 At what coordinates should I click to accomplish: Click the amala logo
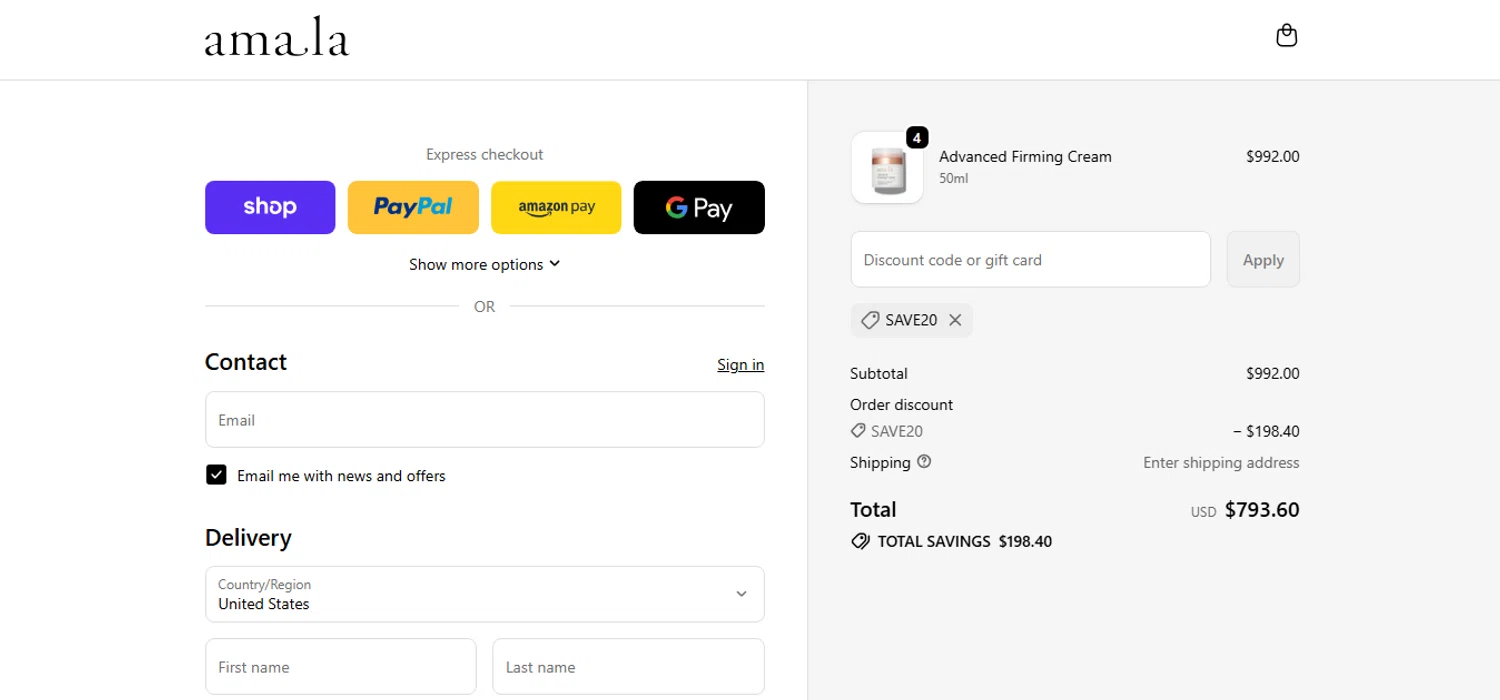click(277, 38)
